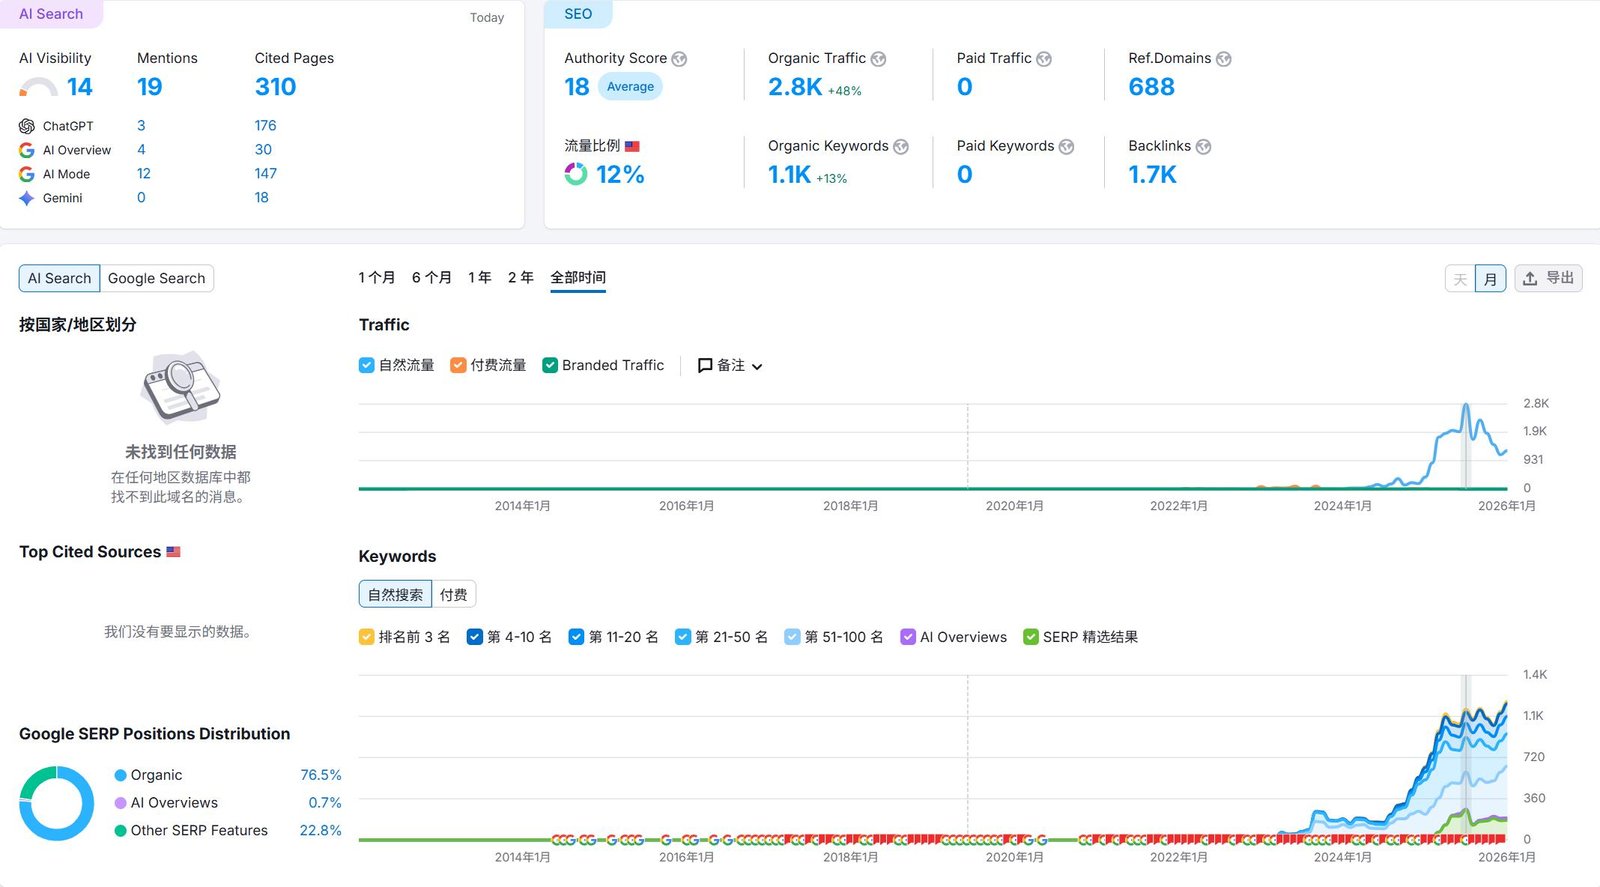Toggle the Branded Traffic checkbox

[550, 366]
